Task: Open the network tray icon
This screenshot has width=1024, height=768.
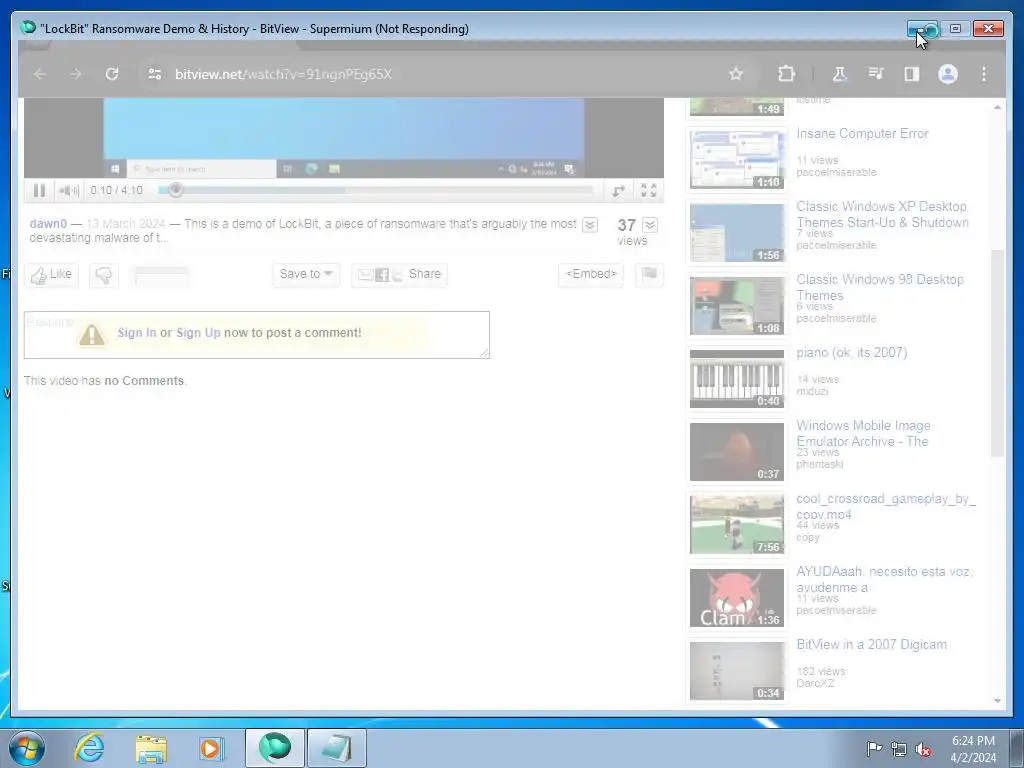Action: click(x=899, y=749)
